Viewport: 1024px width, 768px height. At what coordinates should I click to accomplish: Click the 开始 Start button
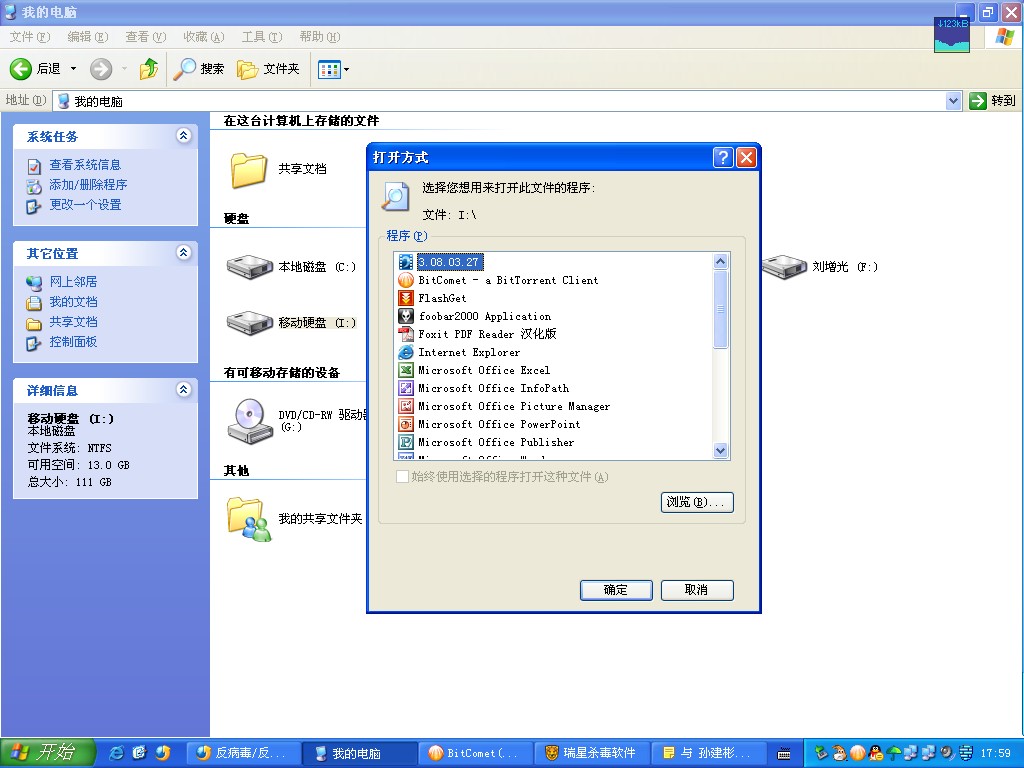pos(48,753)
